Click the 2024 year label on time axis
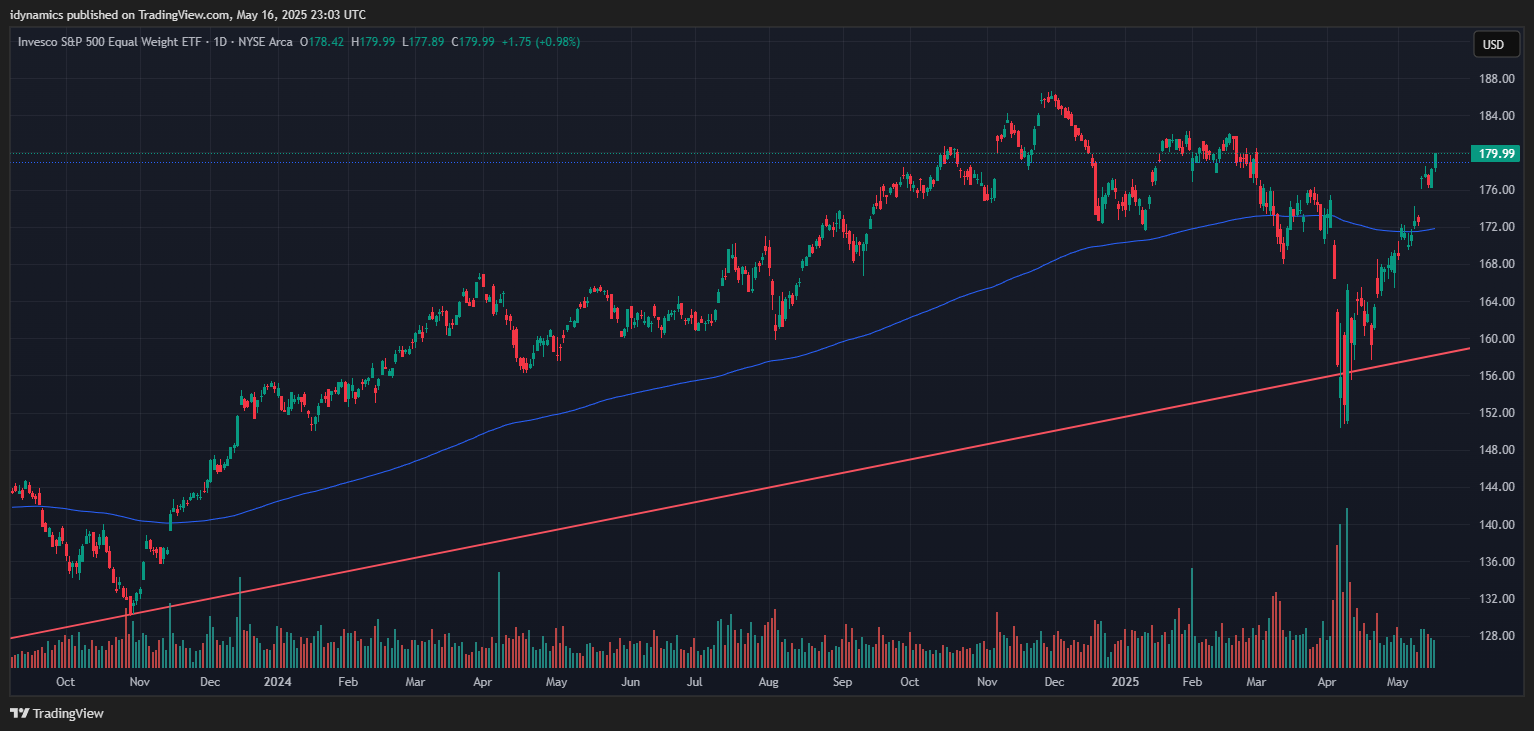Screen dimensions: 1534x731 tap(277, 682)
